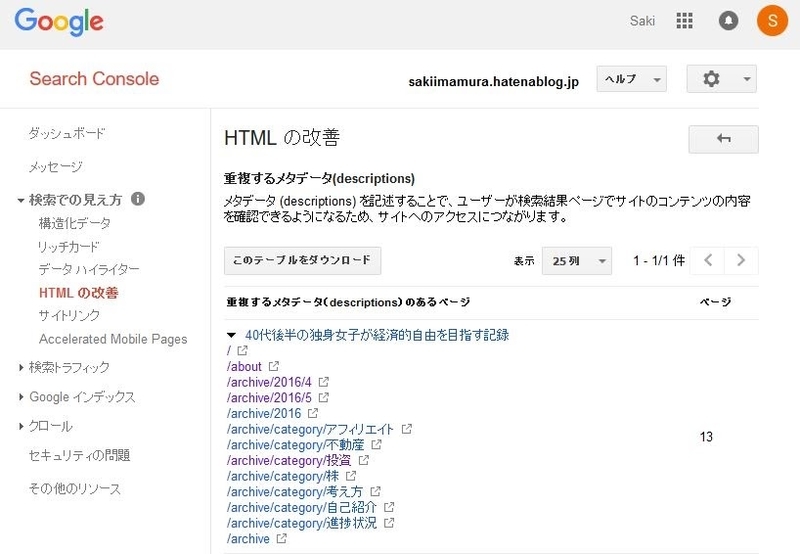Click the page count 13 cell
Screen dimensions: 800x554
click(706, 437)
